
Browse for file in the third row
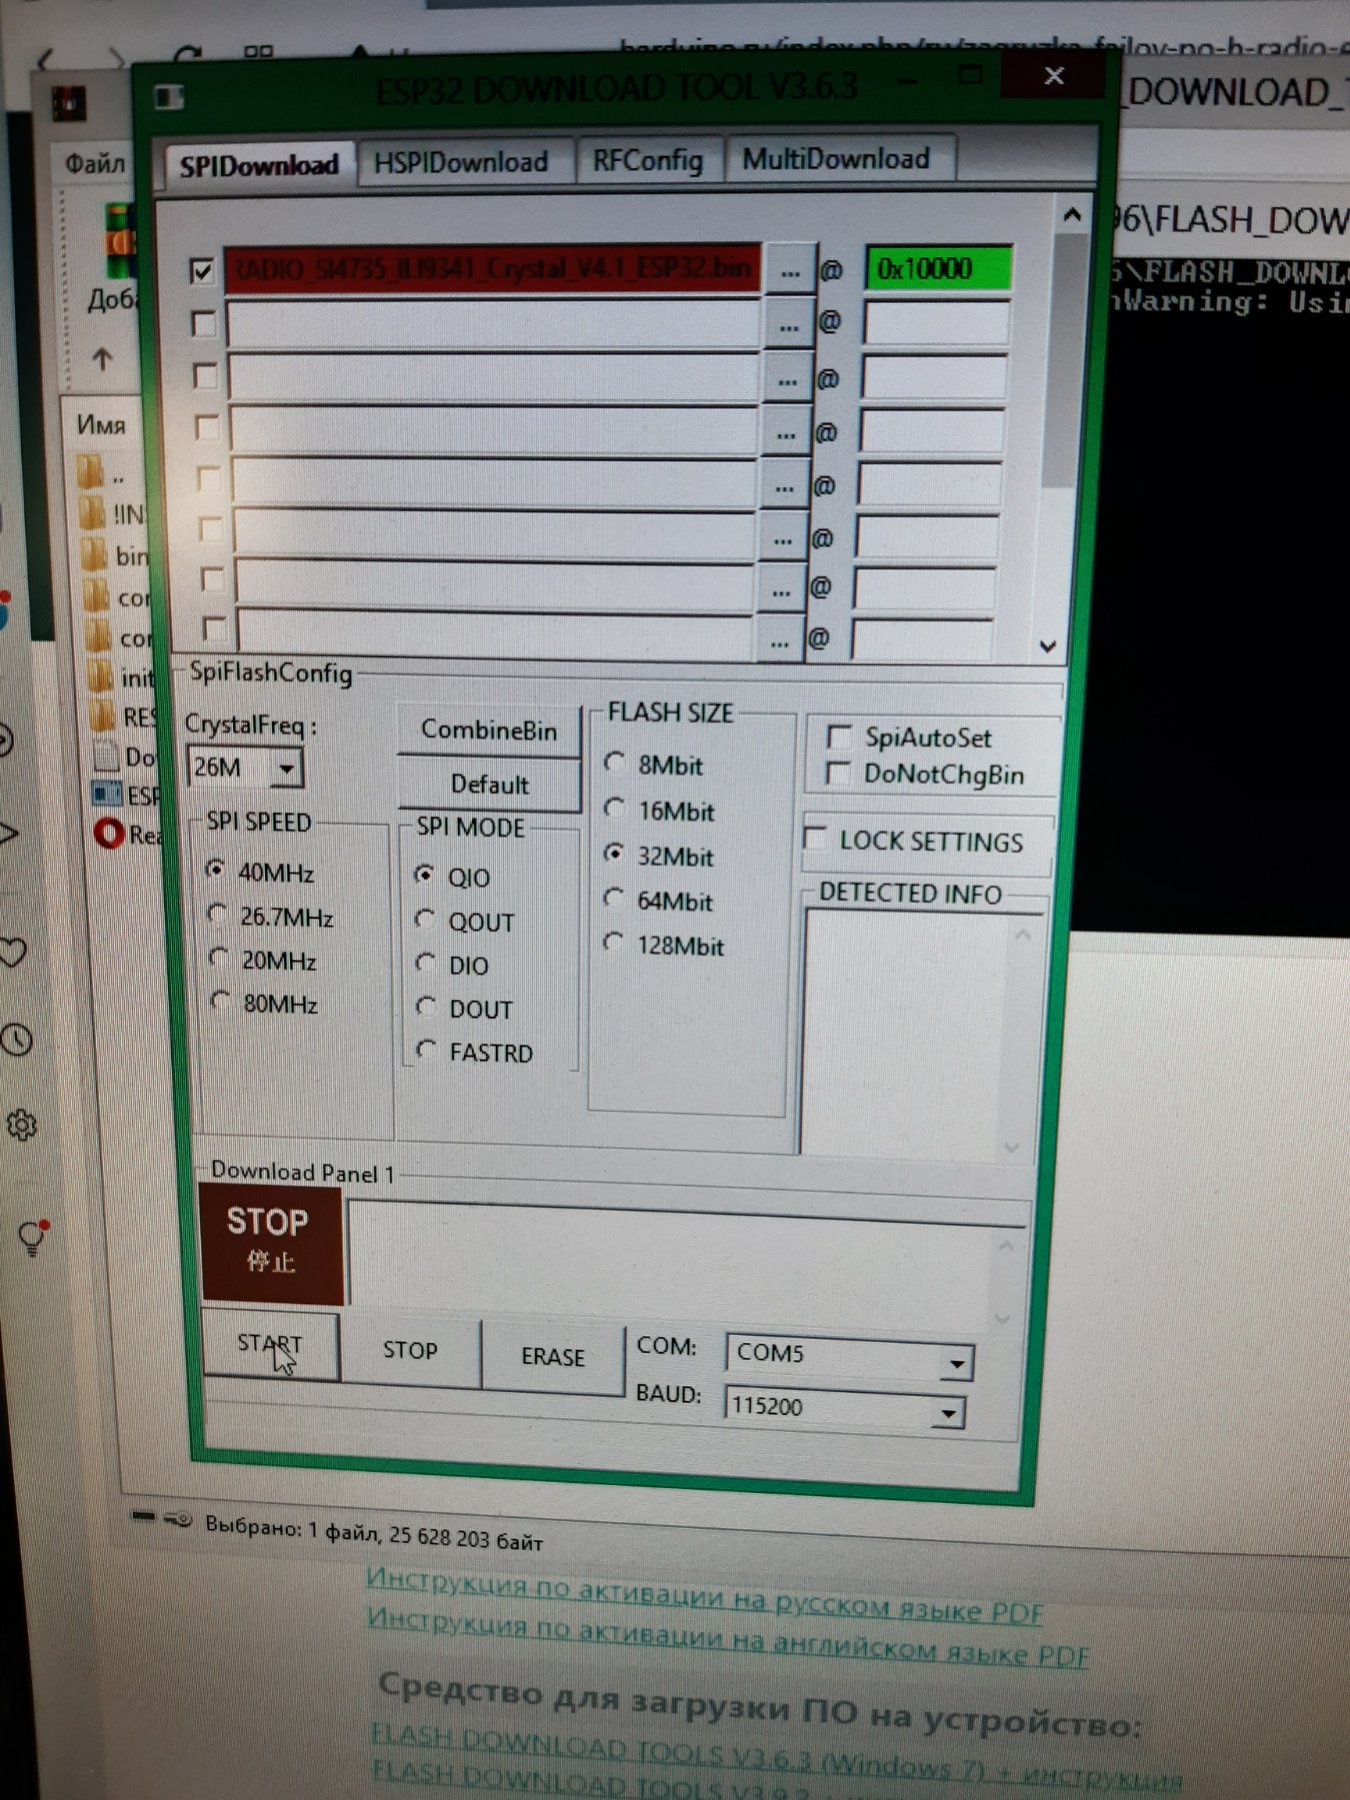[787, 380]
